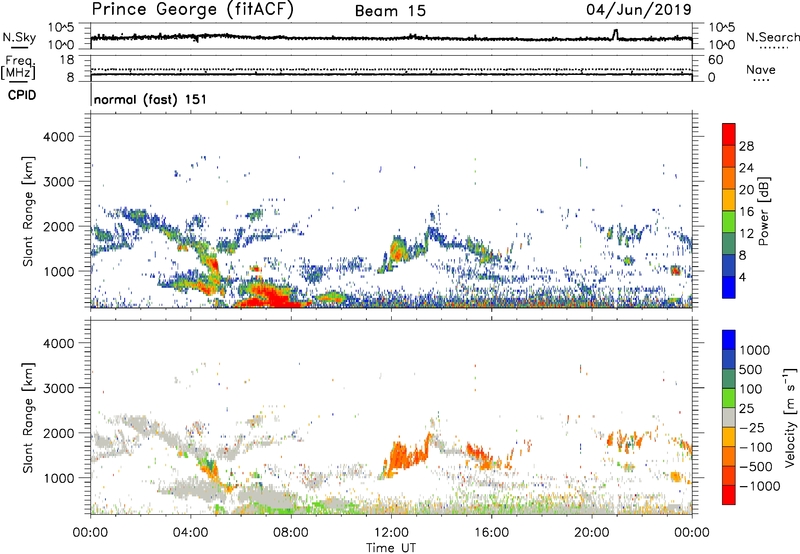The width and height of the screenshot is (800, 554).
Task: Click the 'Time UT' axis title
Action: pos(391,547)
